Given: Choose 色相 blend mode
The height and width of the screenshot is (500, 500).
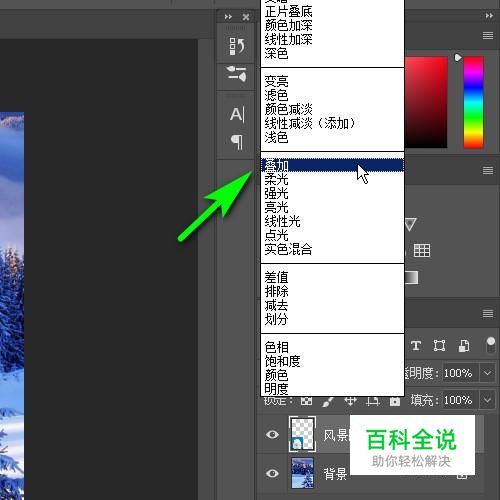Looking at the screenshot, I should 332,347.
